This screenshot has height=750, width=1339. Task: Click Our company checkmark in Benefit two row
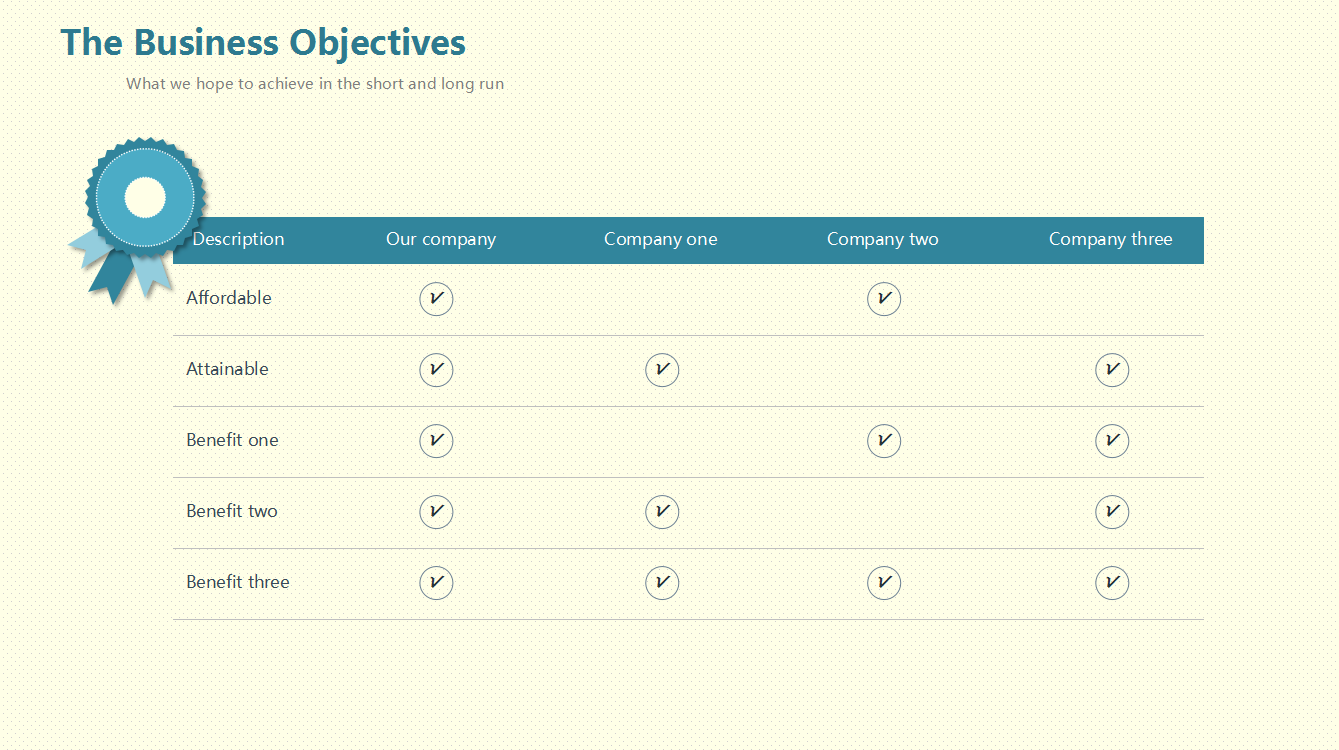(436, 512)
